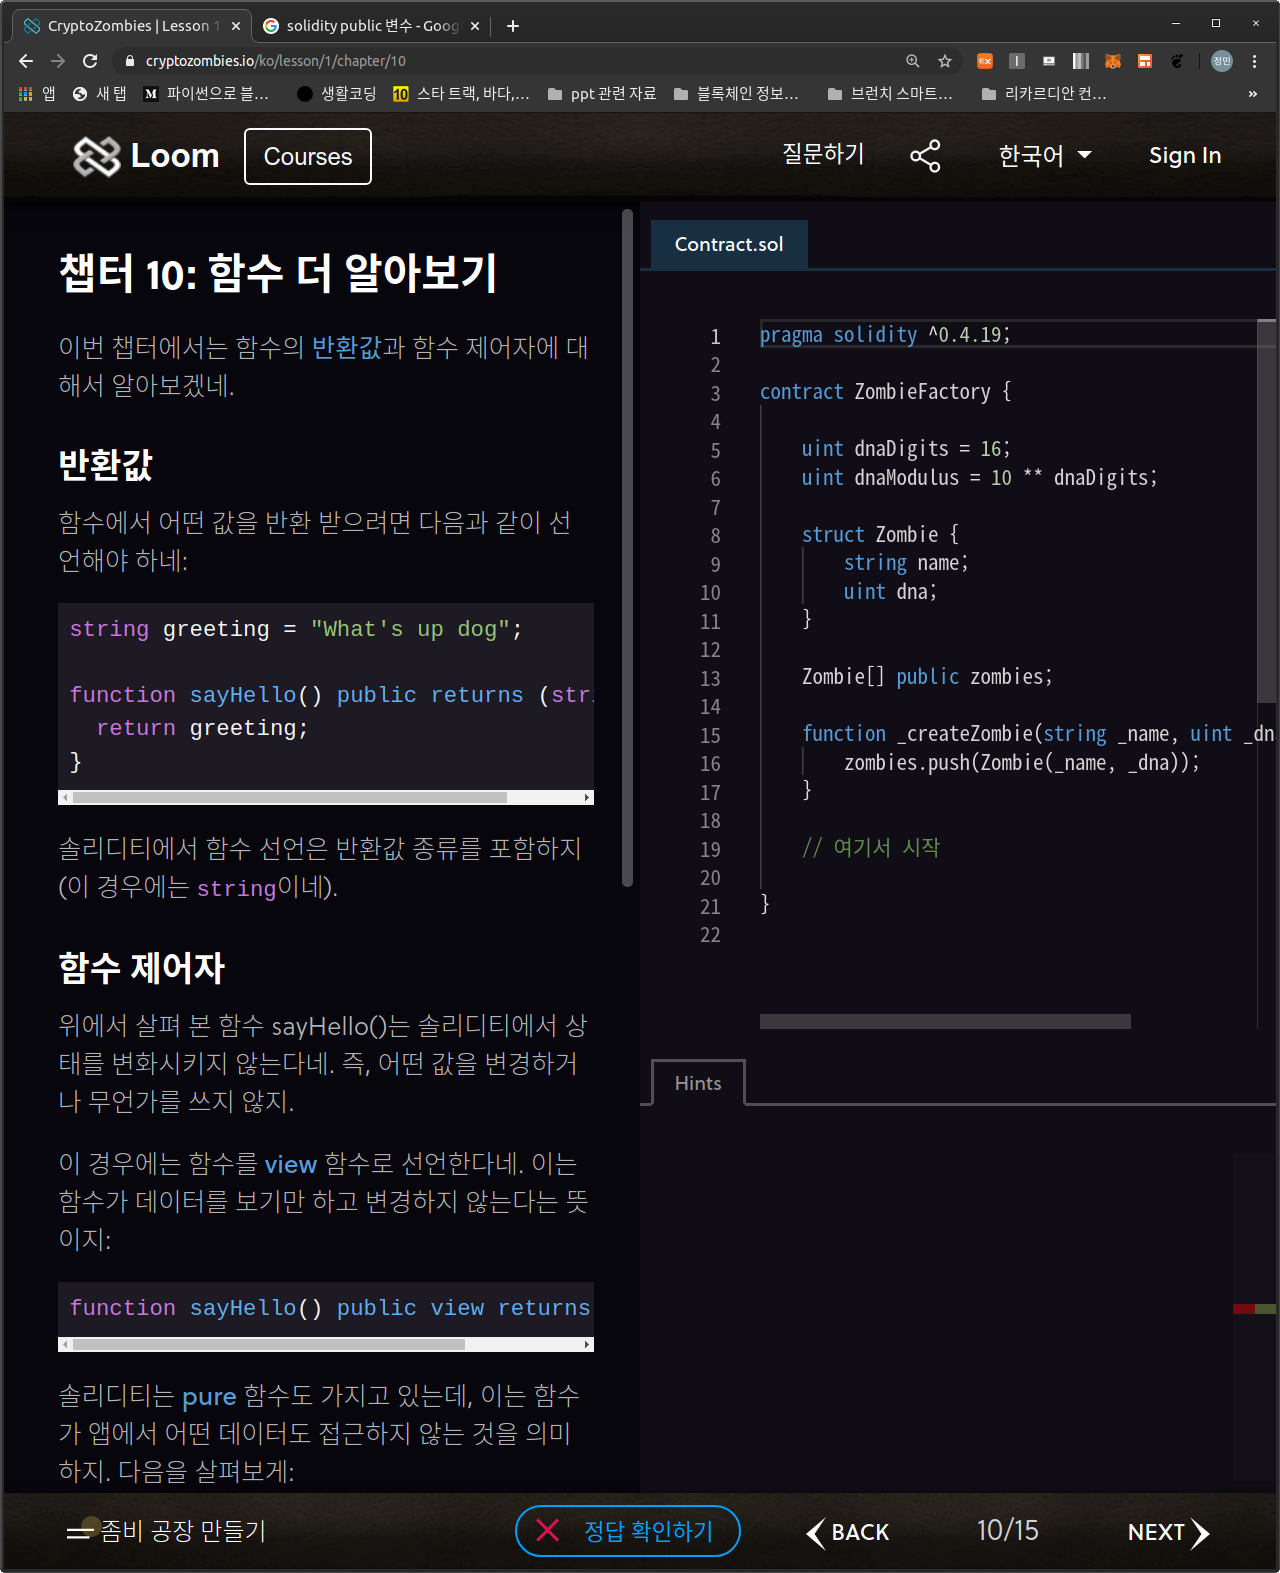Image resolution: width=1280 pixels, height=1573 pixels.
Task: Click the barcode-like extension icon
Action: [1081, 61]
